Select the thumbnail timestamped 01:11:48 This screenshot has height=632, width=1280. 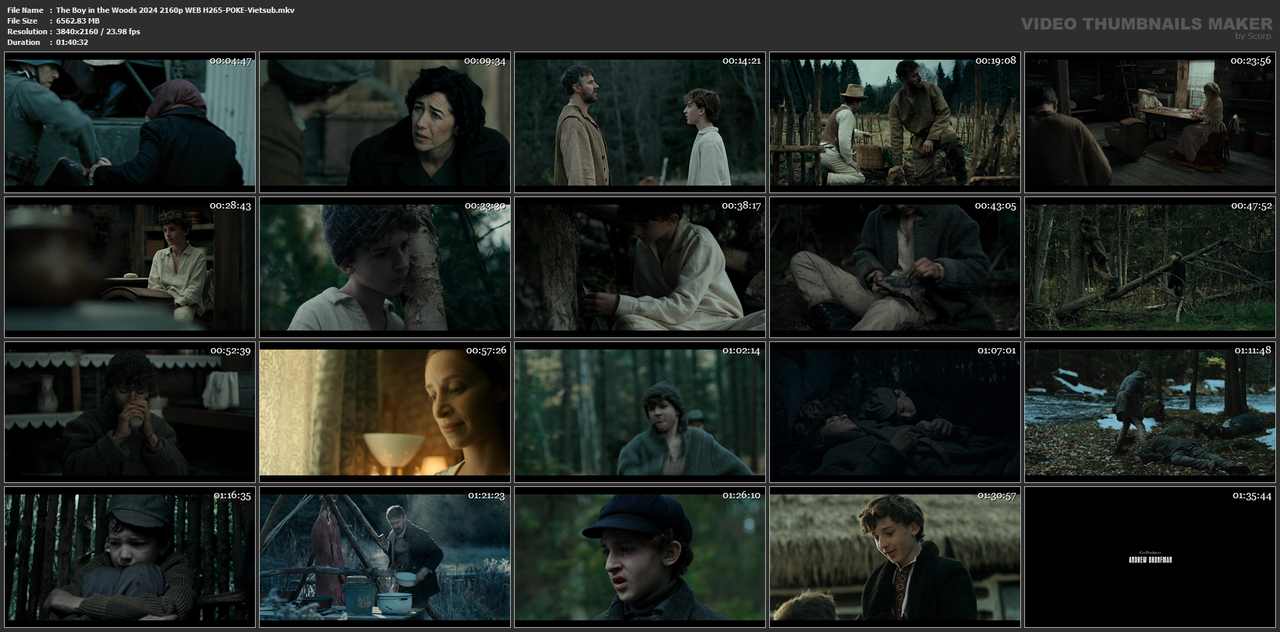tap(1150, 411)
